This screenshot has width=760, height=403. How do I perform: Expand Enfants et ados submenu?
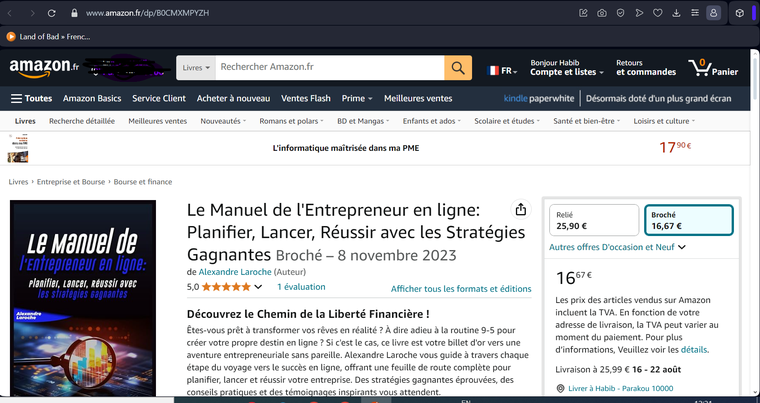click(x=431, y=121)
